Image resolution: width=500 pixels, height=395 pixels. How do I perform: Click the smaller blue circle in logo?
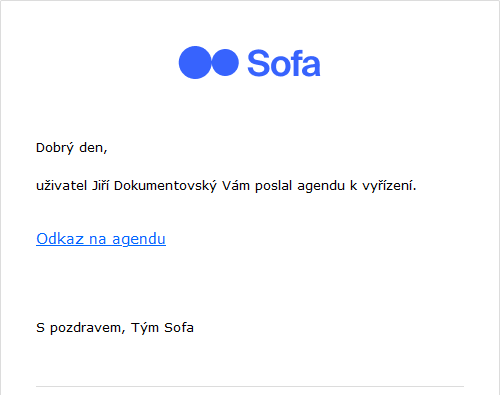tap(225, 62)
